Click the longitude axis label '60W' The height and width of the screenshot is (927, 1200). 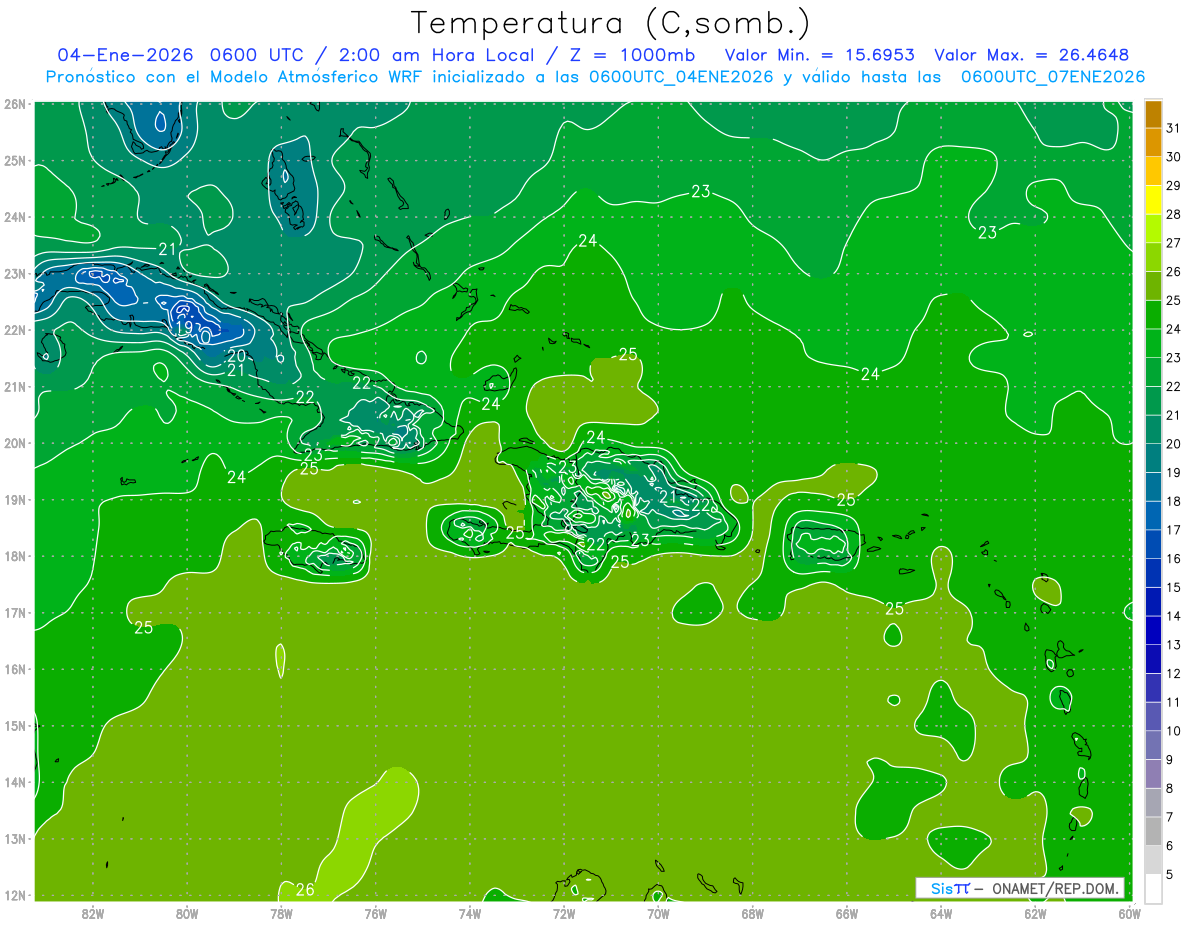click(x=1129, y=912)
